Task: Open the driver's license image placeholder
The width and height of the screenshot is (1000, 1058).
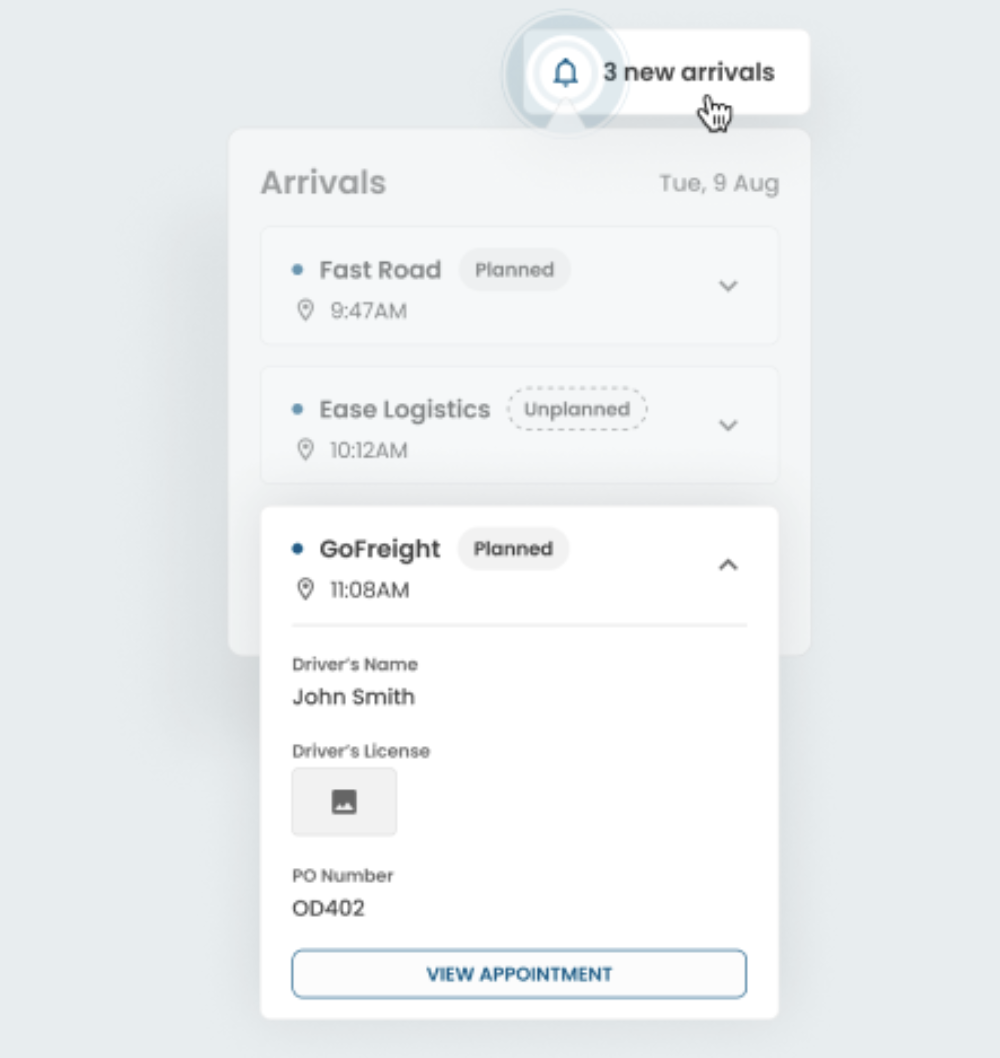Action: pyautogui.click(x=344, y=802)
